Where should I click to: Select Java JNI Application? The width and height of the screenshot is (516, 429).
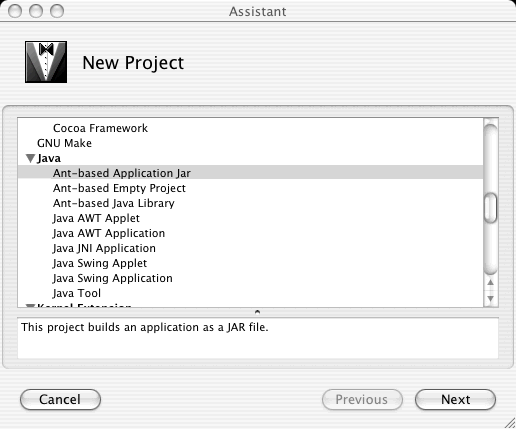point(250,248)
